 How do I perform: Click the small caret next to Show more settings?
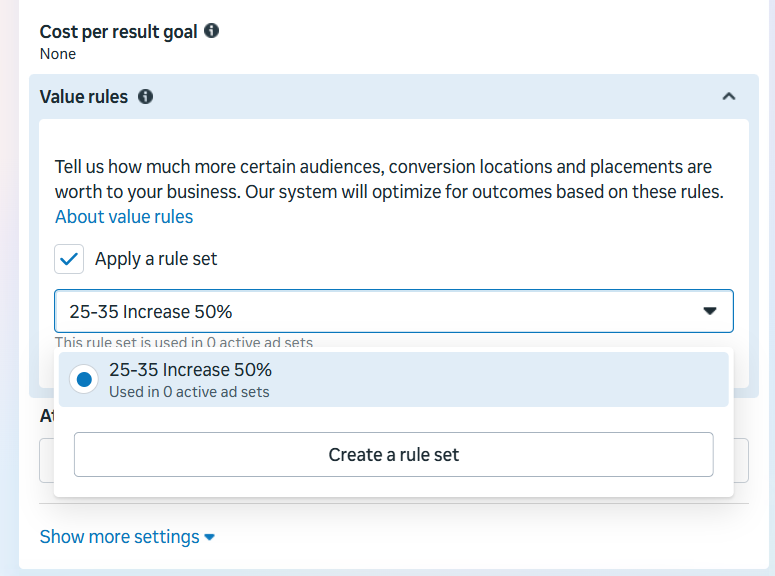click(x=210, y=538)
